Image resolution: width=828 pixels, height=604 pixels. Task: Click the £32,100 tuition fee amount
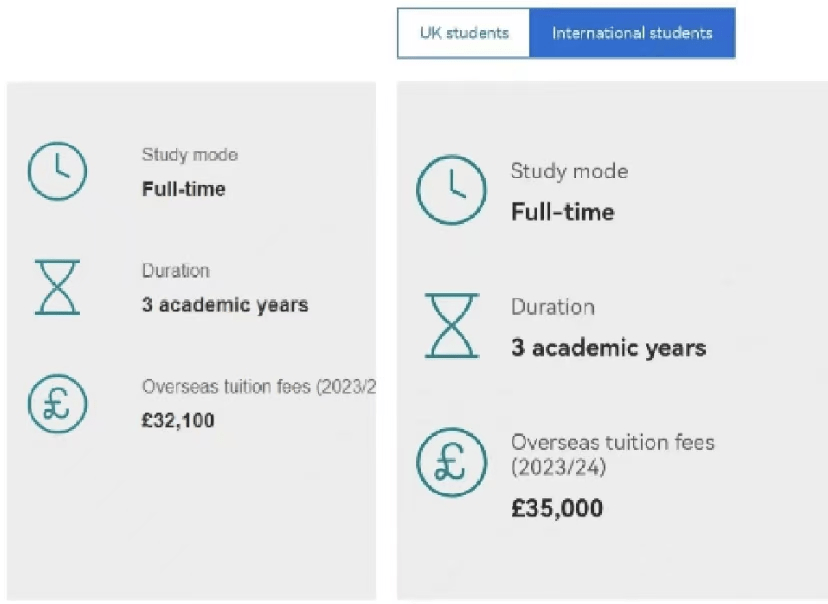[x=178, y=421]
